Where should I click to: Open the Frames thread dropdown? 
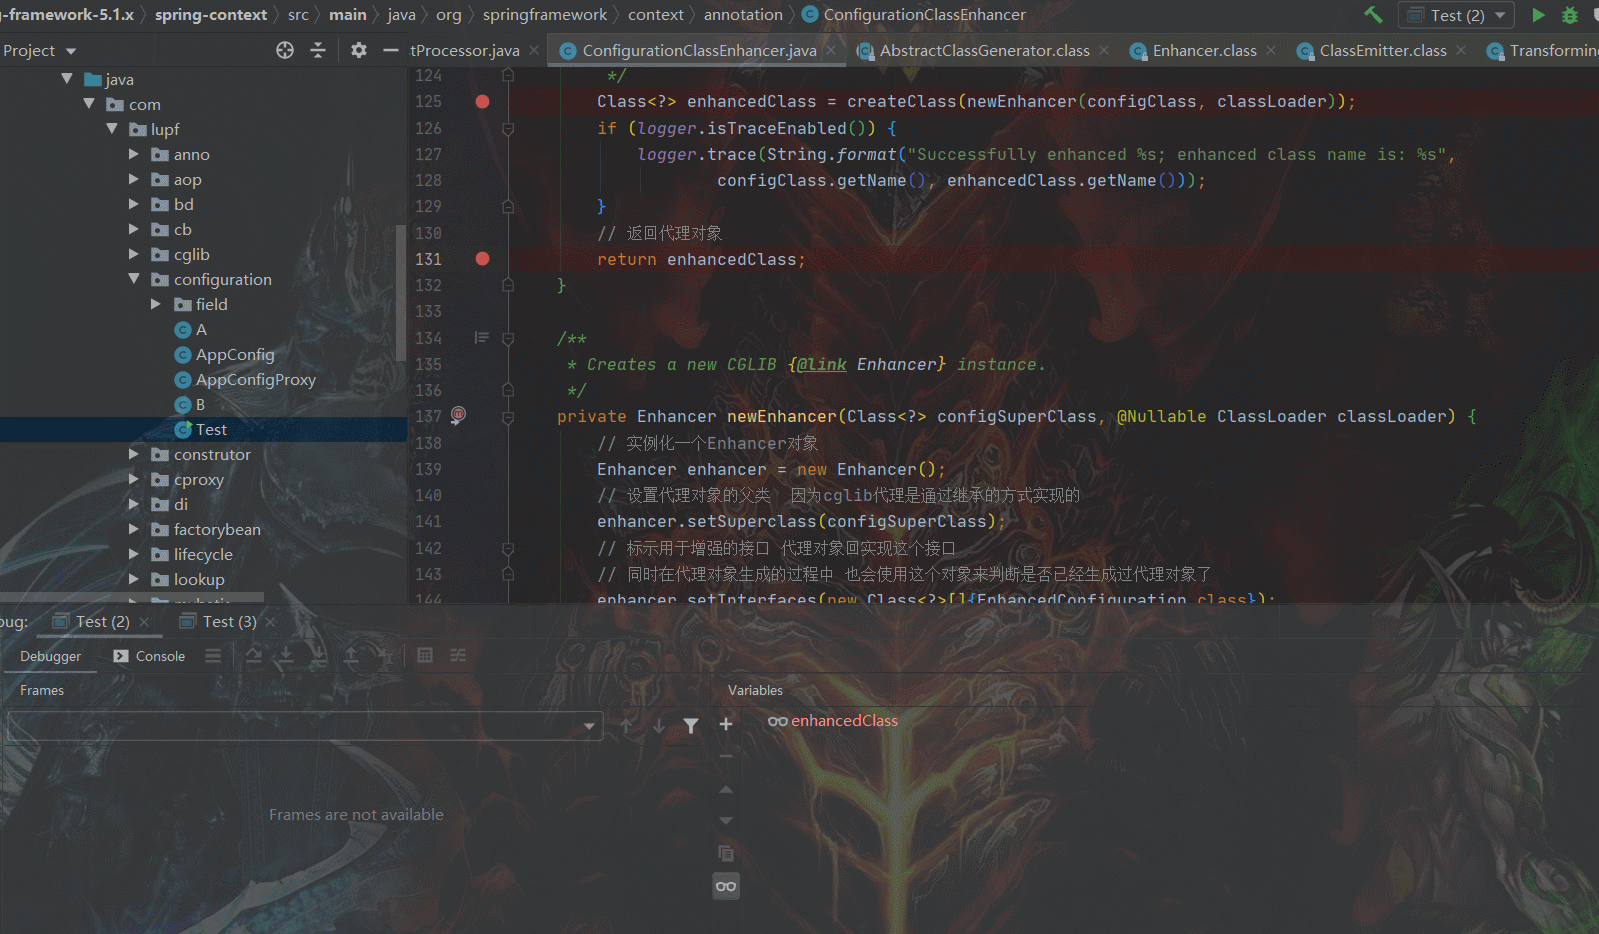pos(304,725)
